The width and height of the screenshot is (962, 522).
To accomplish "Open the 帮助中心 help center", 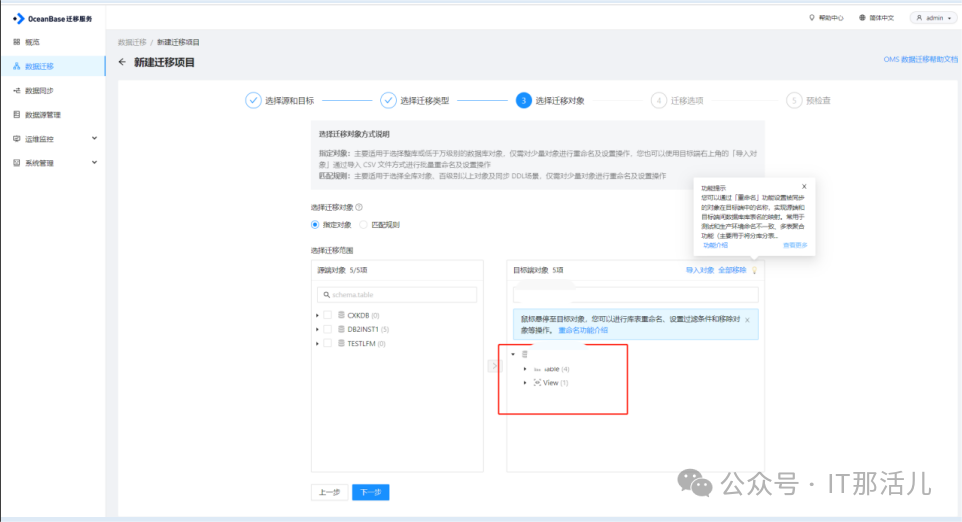I will click(x=826, y=18).
